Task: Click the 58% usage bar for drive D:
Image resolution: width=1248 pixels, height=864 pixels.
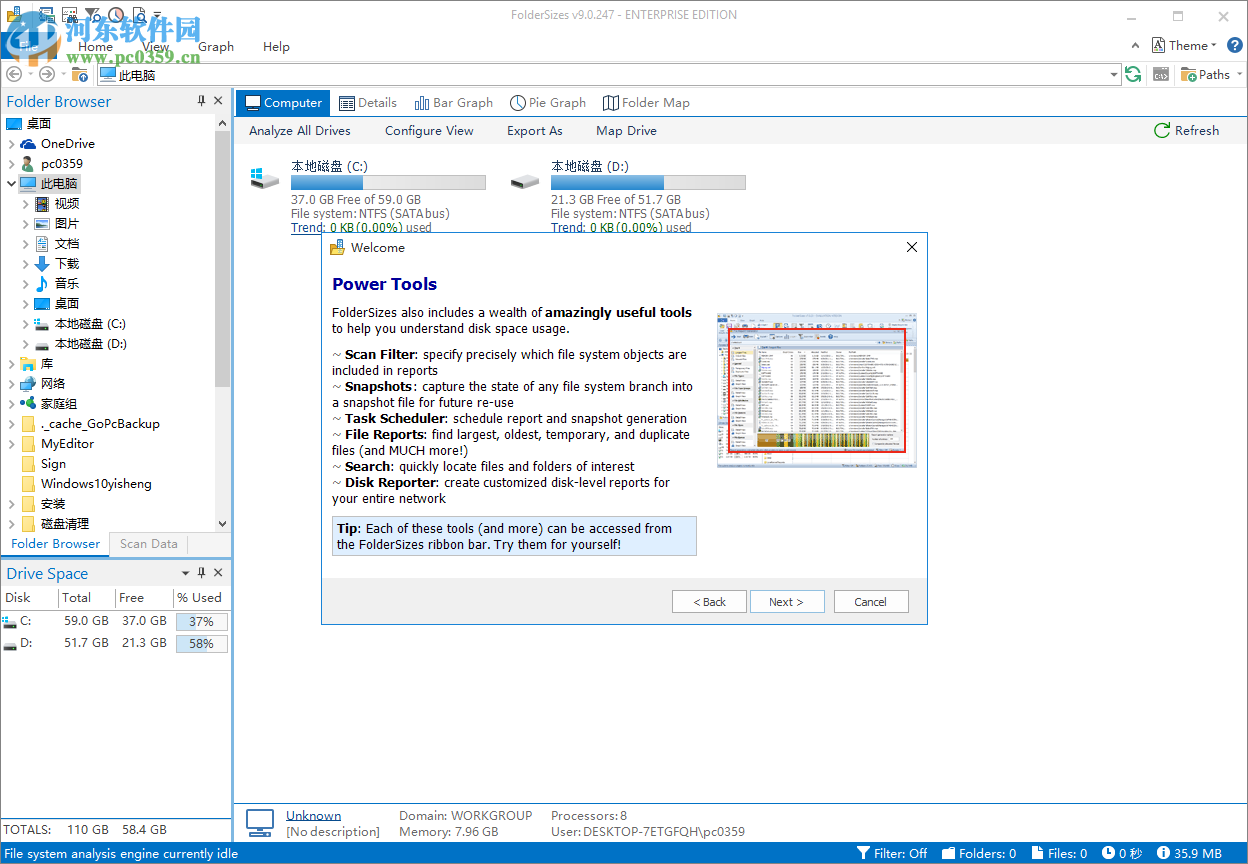Action: (x=201, y=643)
